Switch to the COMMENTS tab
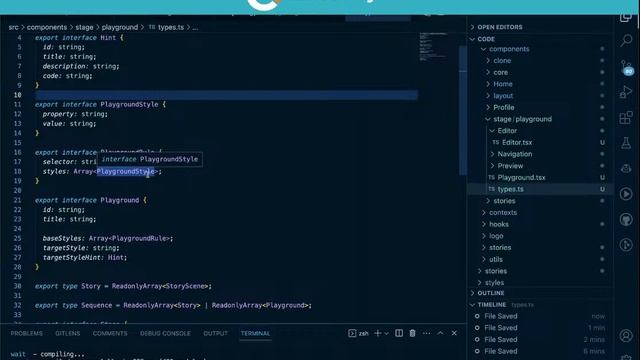The width and height of the screenshot is (640, 360). point(110,333)
